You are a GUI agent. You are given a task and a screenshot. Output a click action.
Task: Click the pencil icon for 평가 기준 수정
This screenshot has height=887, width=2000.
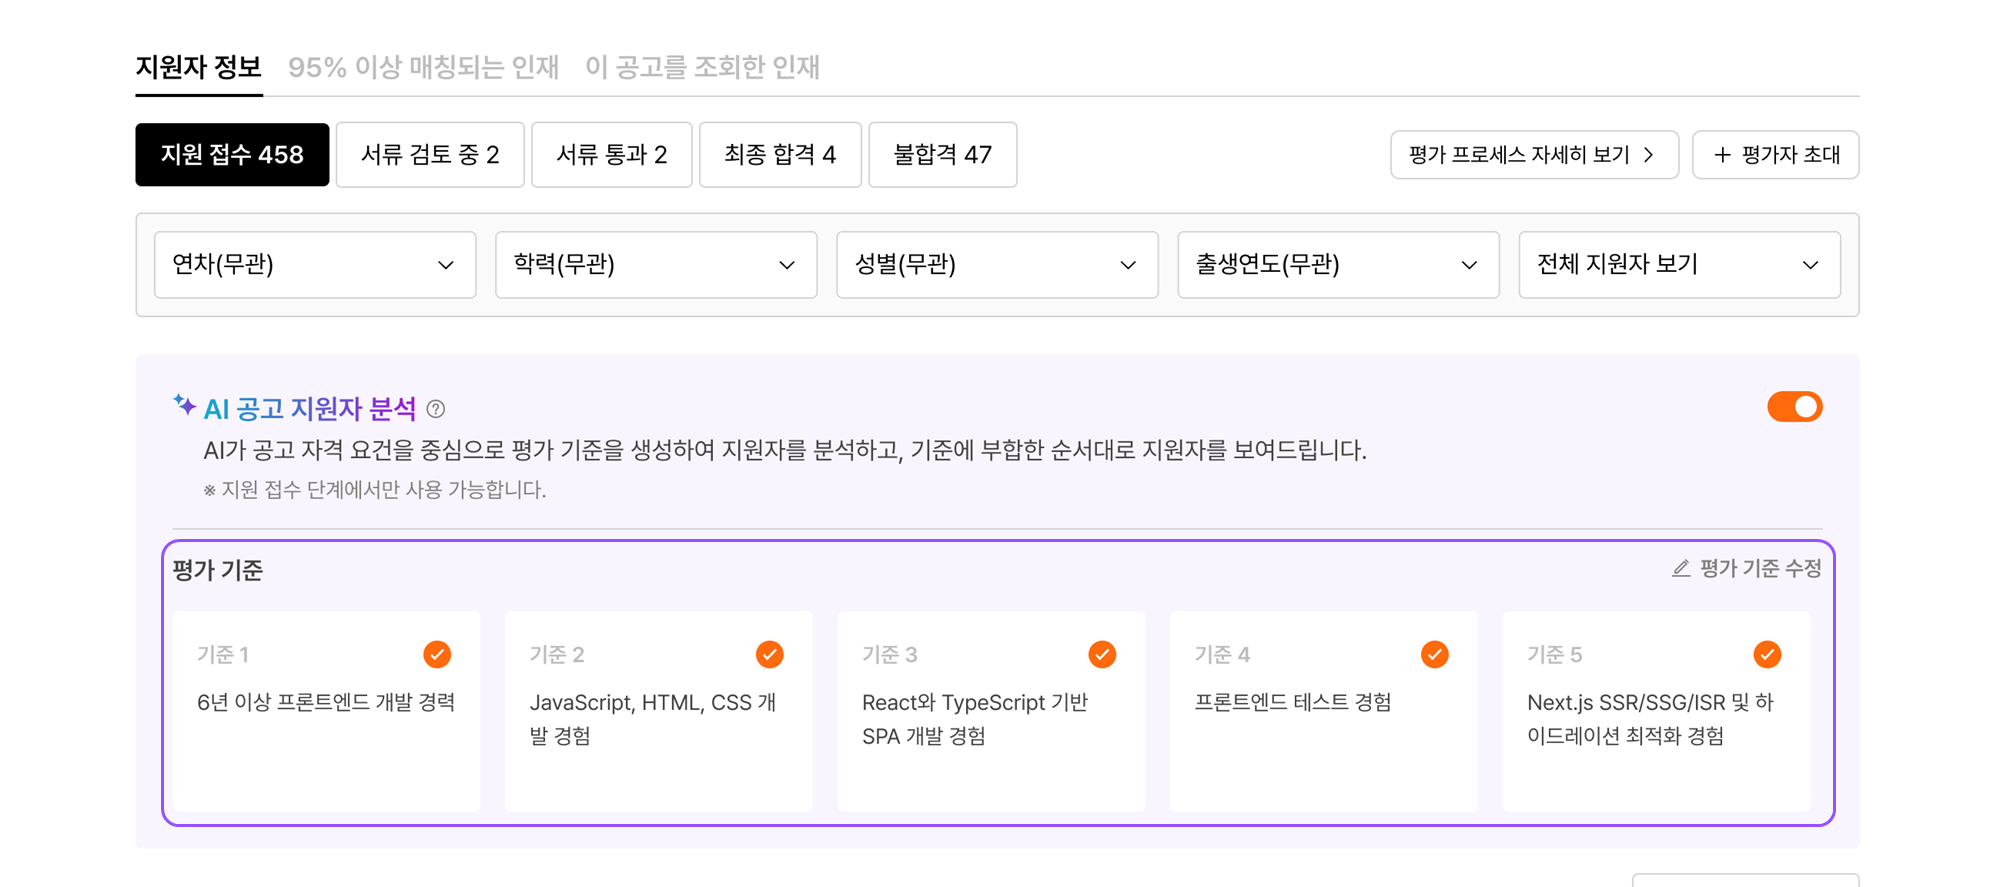(x=1681, y=569)
